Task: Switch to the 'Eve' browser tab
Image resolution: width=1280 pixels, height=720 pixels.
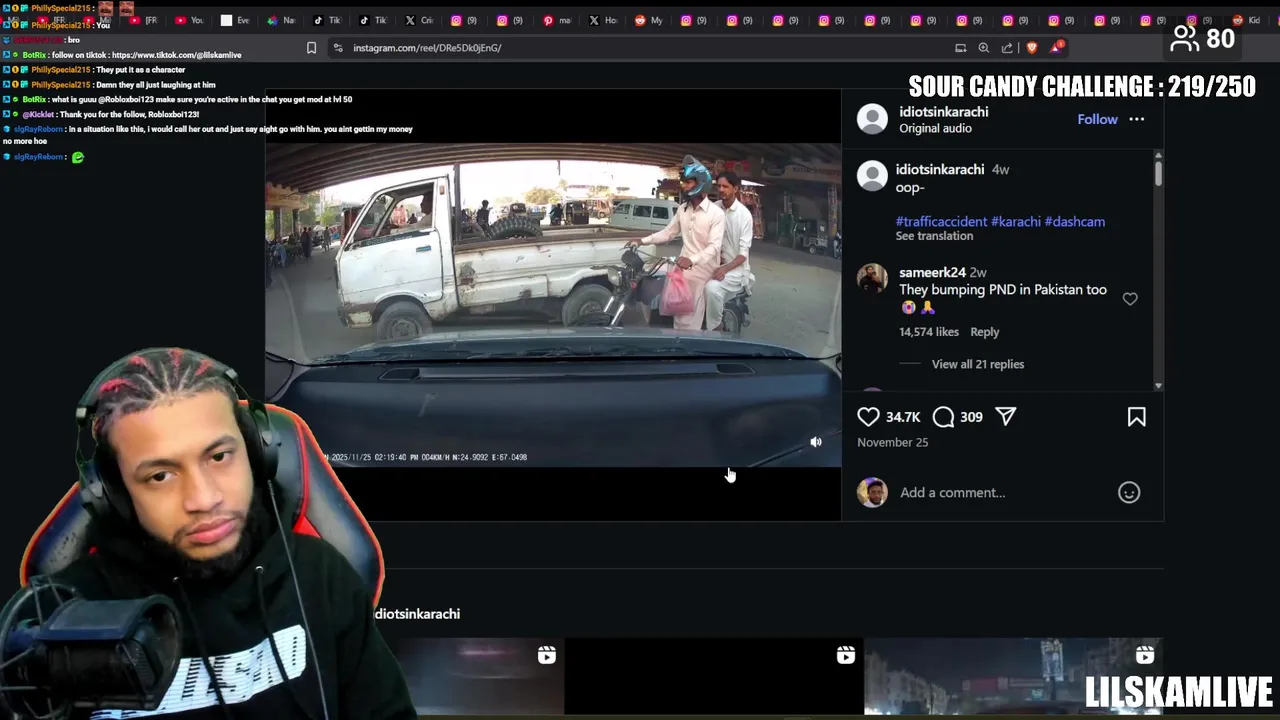Action: click(236, 20)
